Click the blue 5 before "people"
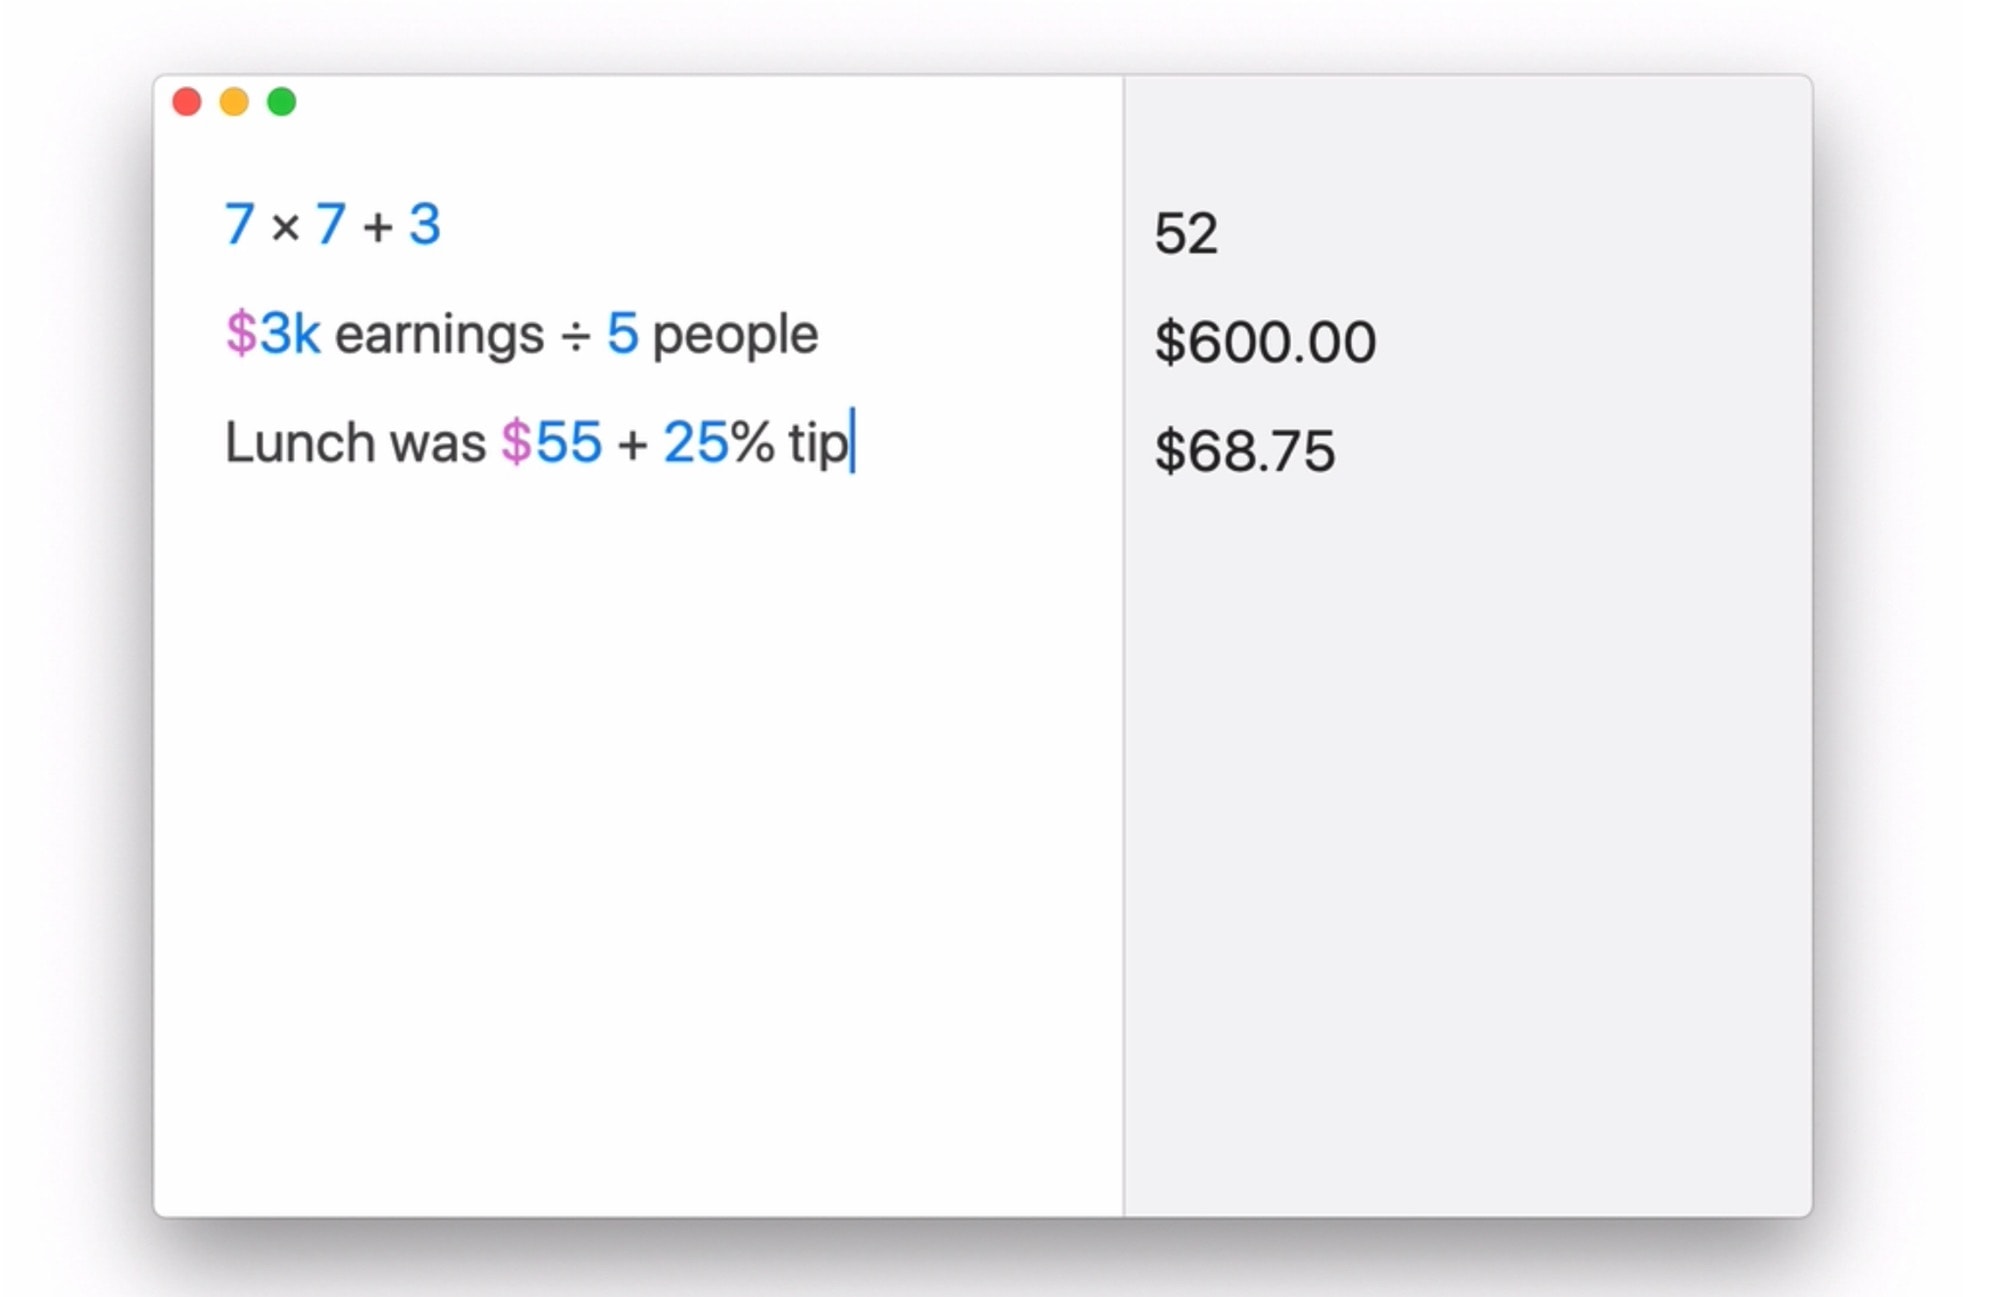The image size is (2000, 1297). 622,333
